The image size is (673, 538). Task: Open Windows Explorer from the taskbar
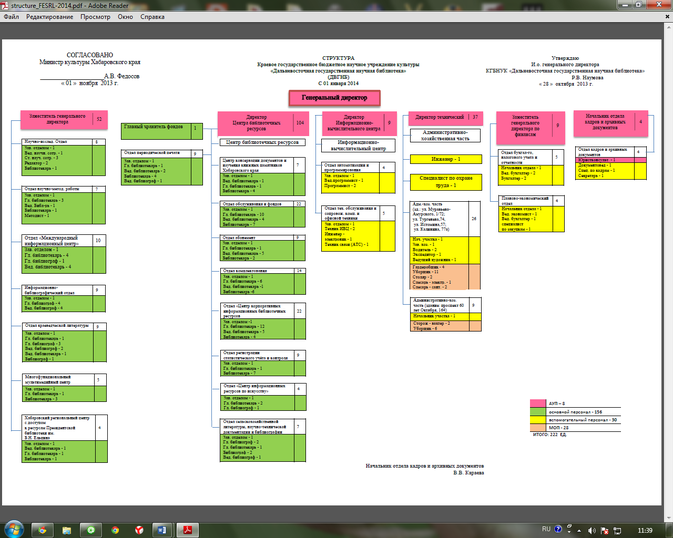click(x=67, y=530)
